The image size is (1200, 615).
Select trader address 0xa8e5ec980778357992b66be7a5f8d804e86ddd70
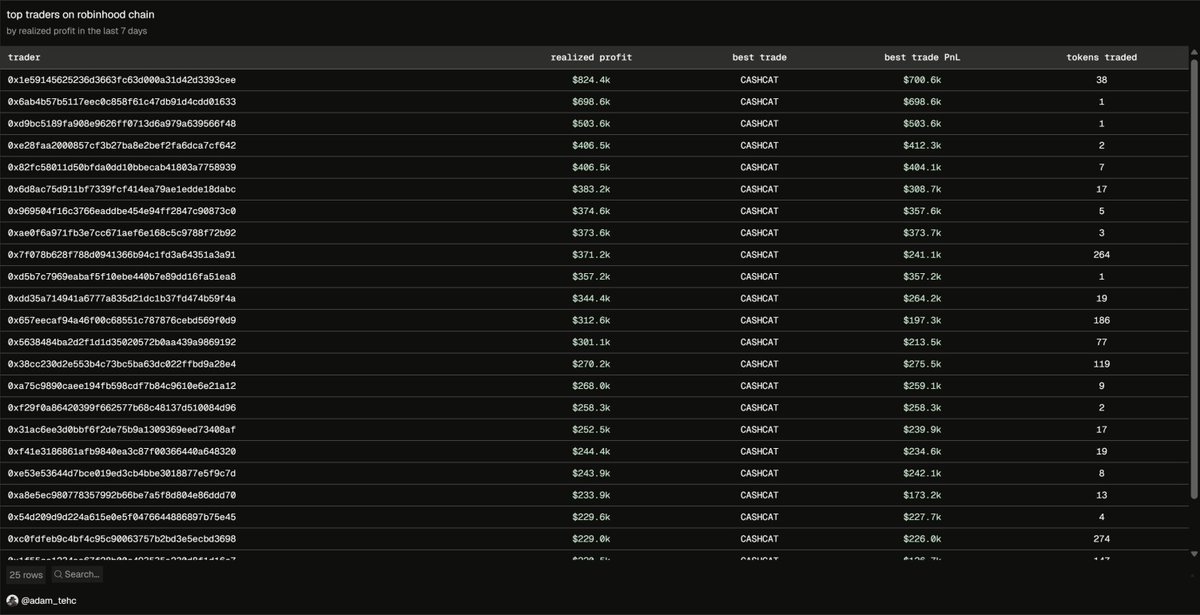coord(121,495)
